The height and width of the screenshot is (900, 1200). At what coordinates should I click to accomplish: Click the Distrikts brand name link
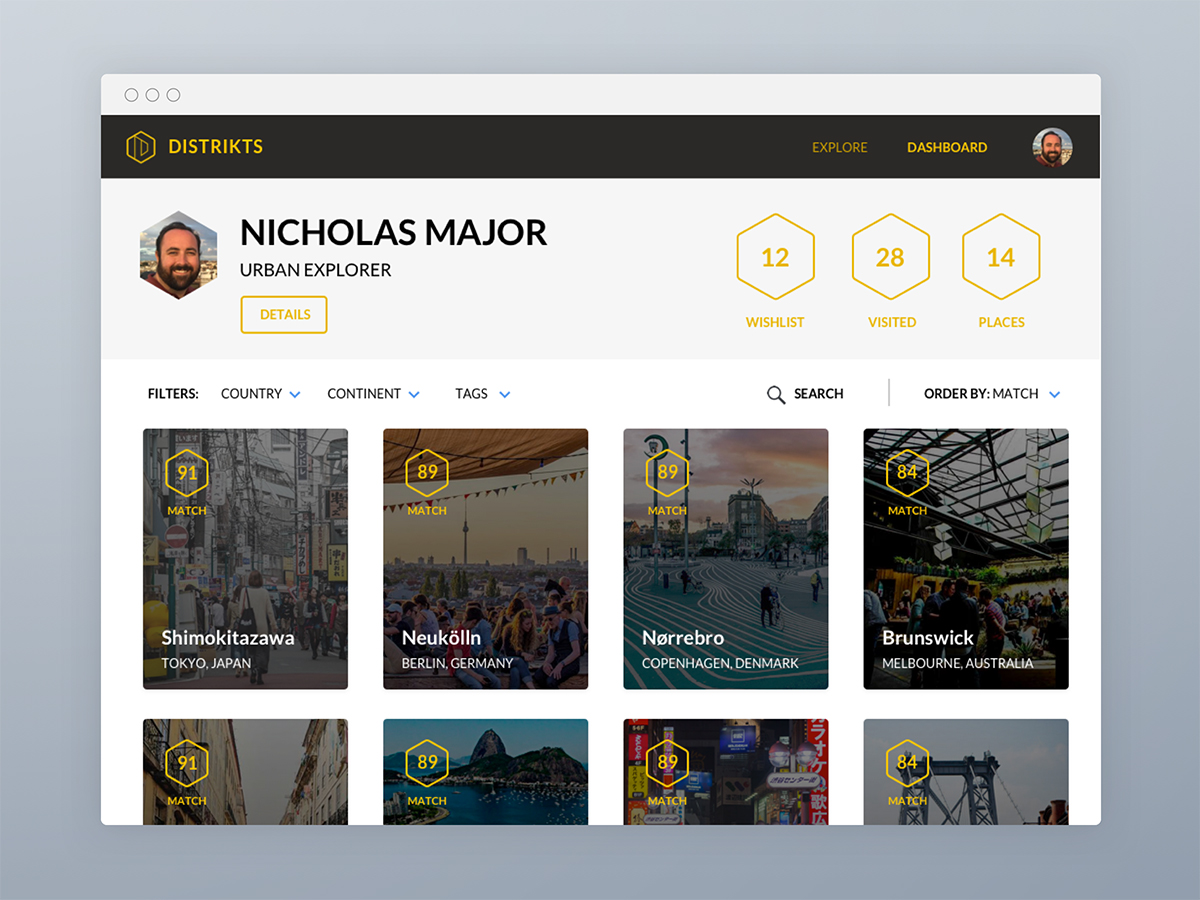[215, 147]
